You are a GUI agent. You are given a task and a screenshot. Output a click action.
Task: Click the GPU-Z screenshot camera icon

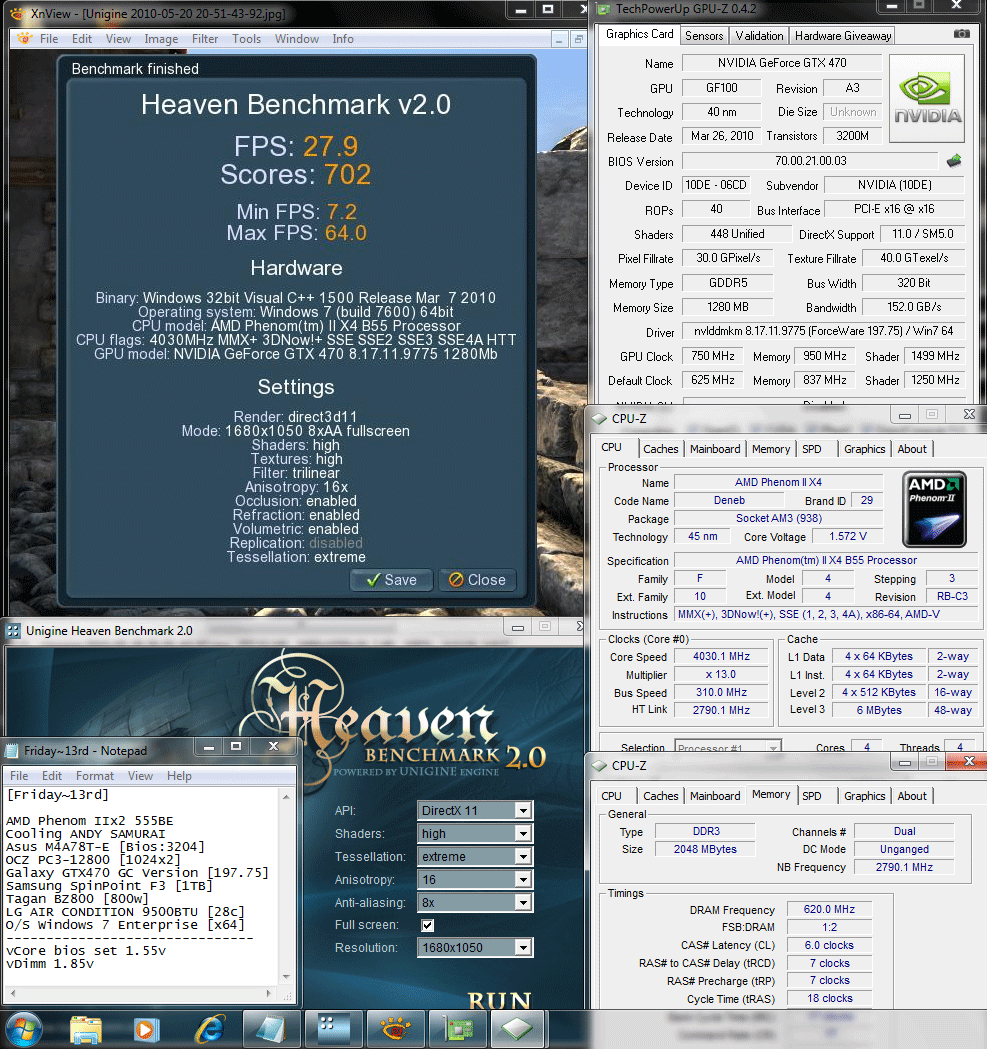coord(962,33)
